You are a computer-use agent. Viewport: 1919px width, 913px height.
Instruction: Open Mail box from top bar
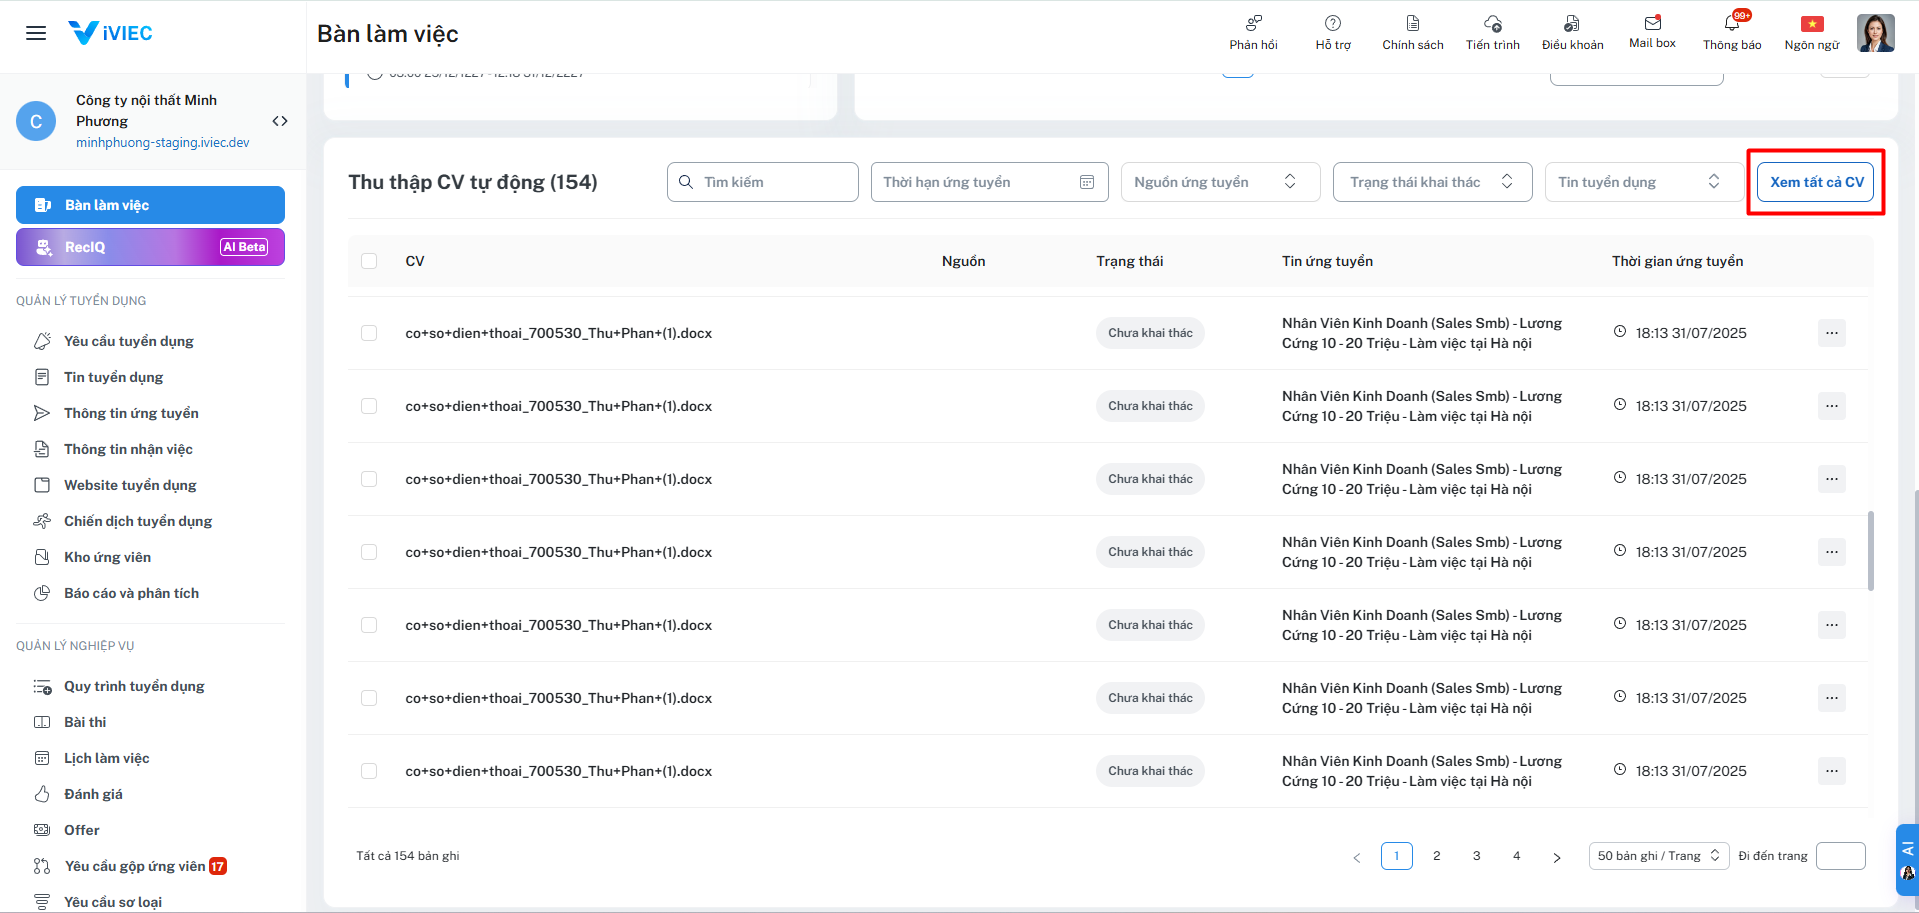point(1652,31)
